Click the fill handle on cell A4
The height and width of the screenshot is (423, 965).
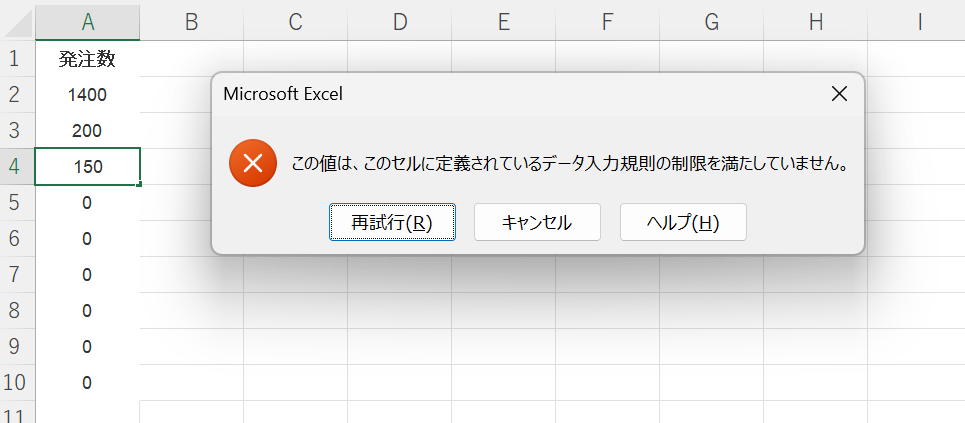(140, 184)
